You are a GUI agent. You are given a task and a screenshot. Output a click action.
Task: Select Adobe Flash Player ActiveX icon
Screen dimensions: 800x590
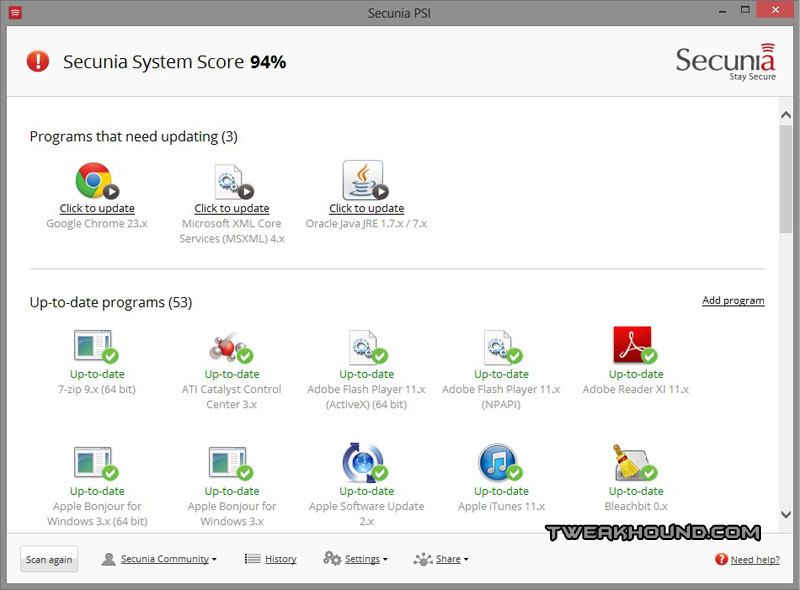point(367,347)
